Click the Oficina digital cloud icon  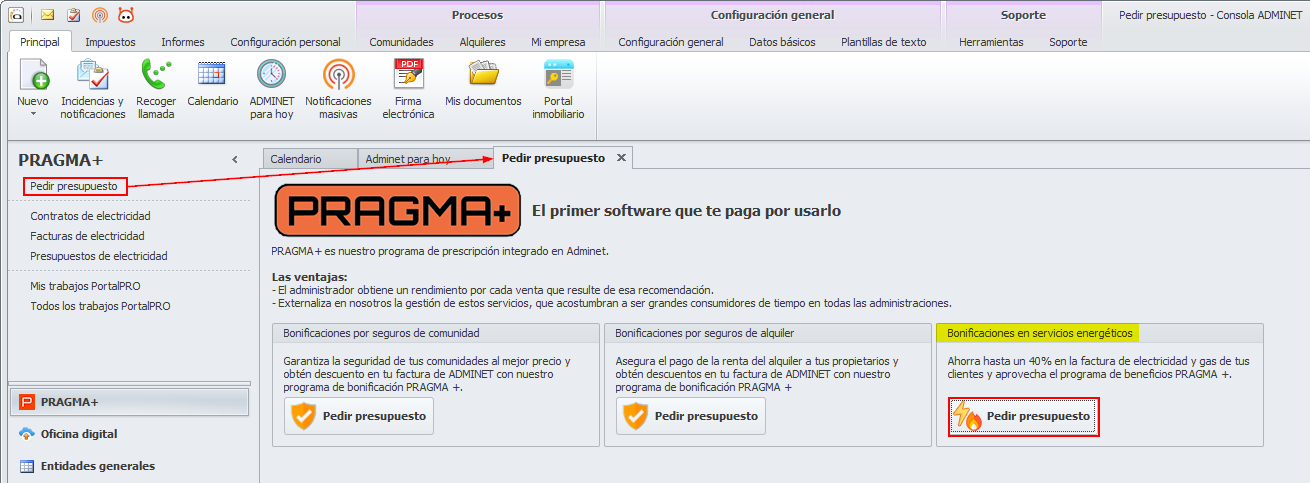pyautogui.click(x=27, y=434)
